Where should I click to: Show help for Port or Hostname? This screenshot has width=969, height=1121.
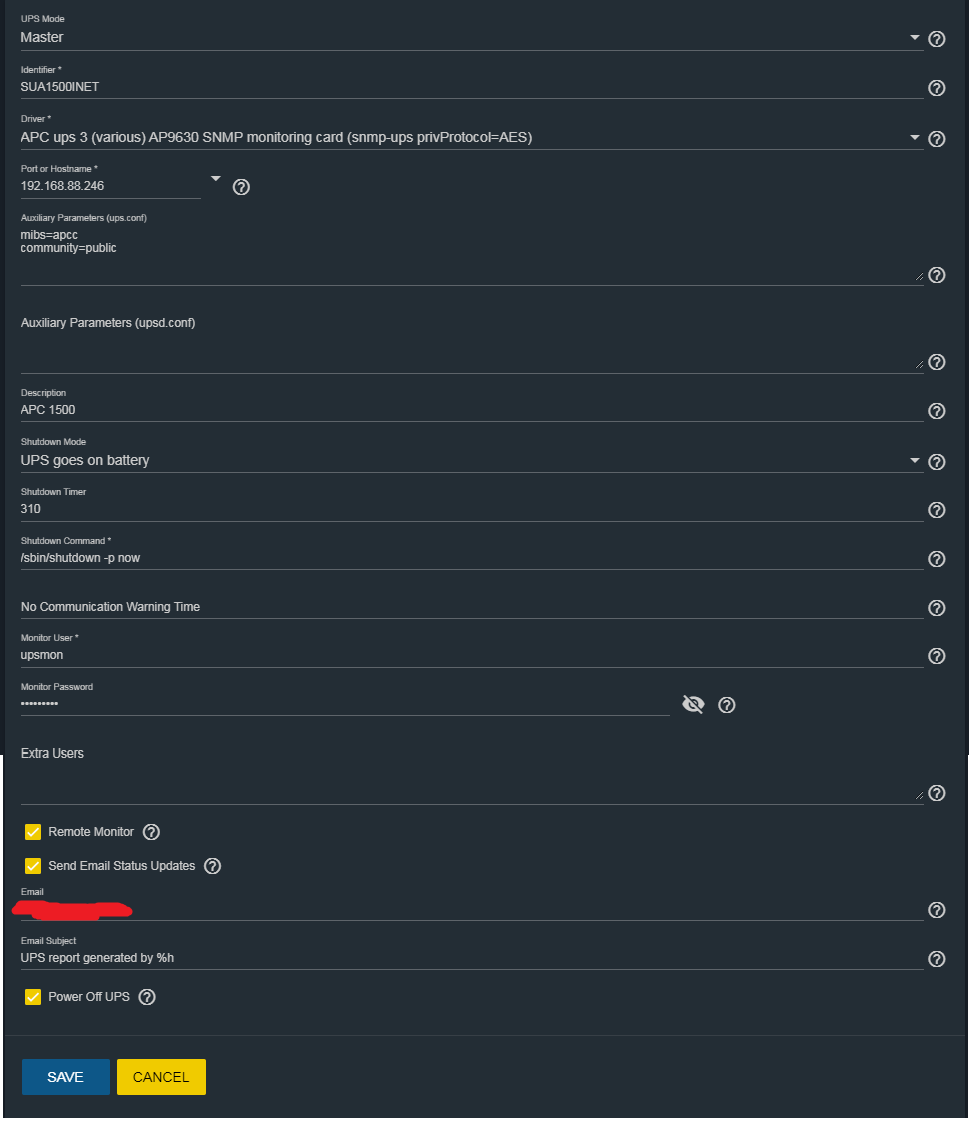click(241, 187)
